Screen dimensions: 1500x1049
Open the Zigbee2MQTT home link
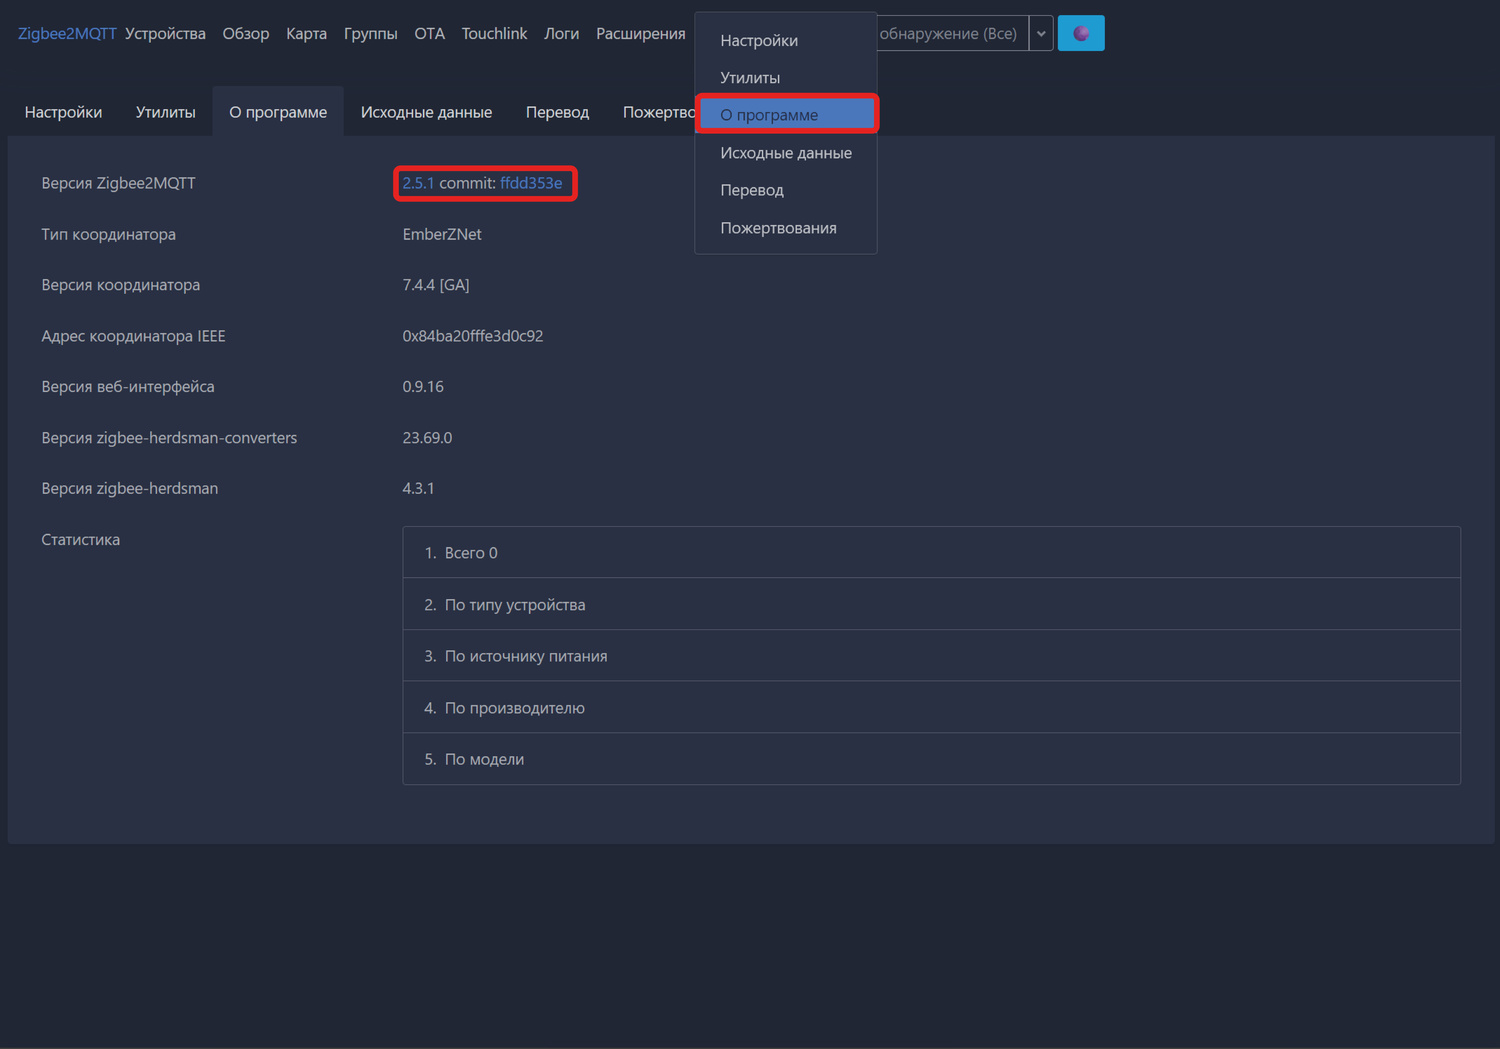pyautogui.click(x=67, y=33)
